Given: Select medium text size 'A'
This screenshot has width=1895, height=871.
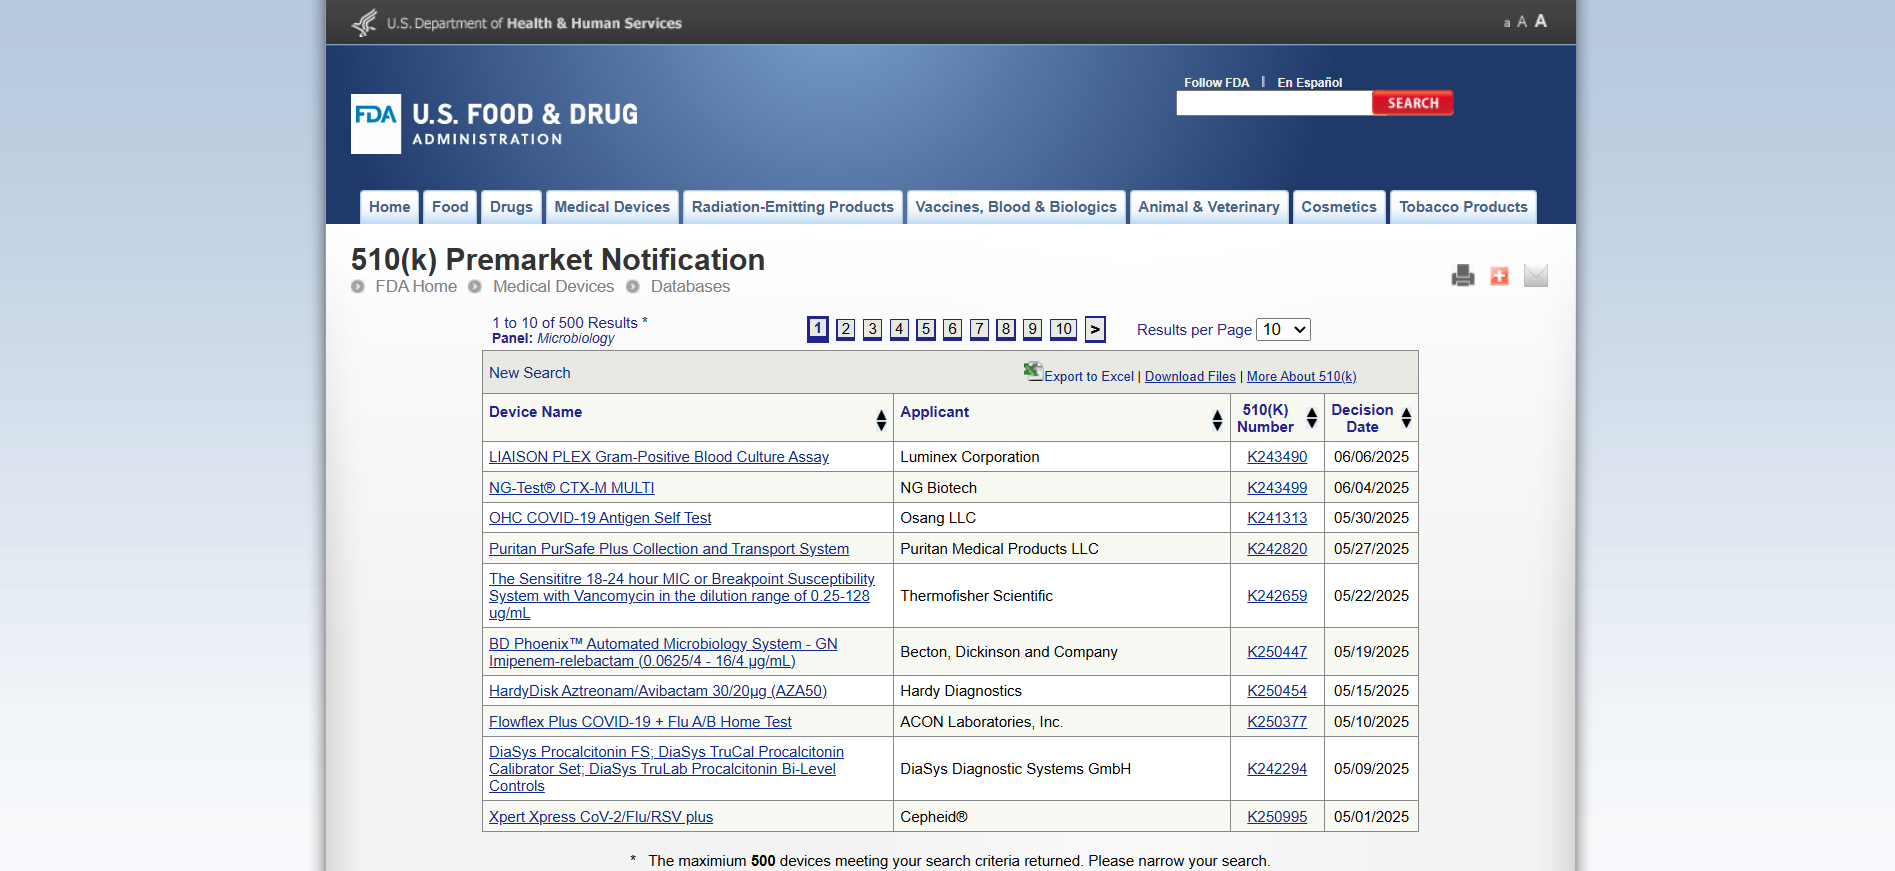Looking at the screenshot, I should click(x=1522, y=22).
